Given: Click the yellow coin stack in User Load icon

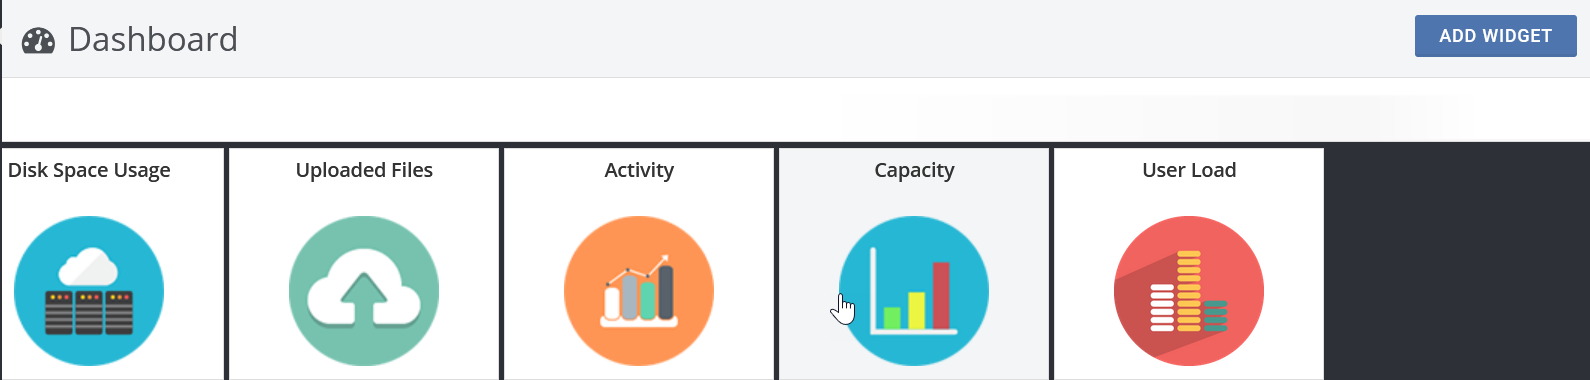Looking at the screenshot, I should click(x=1188, y=291).
